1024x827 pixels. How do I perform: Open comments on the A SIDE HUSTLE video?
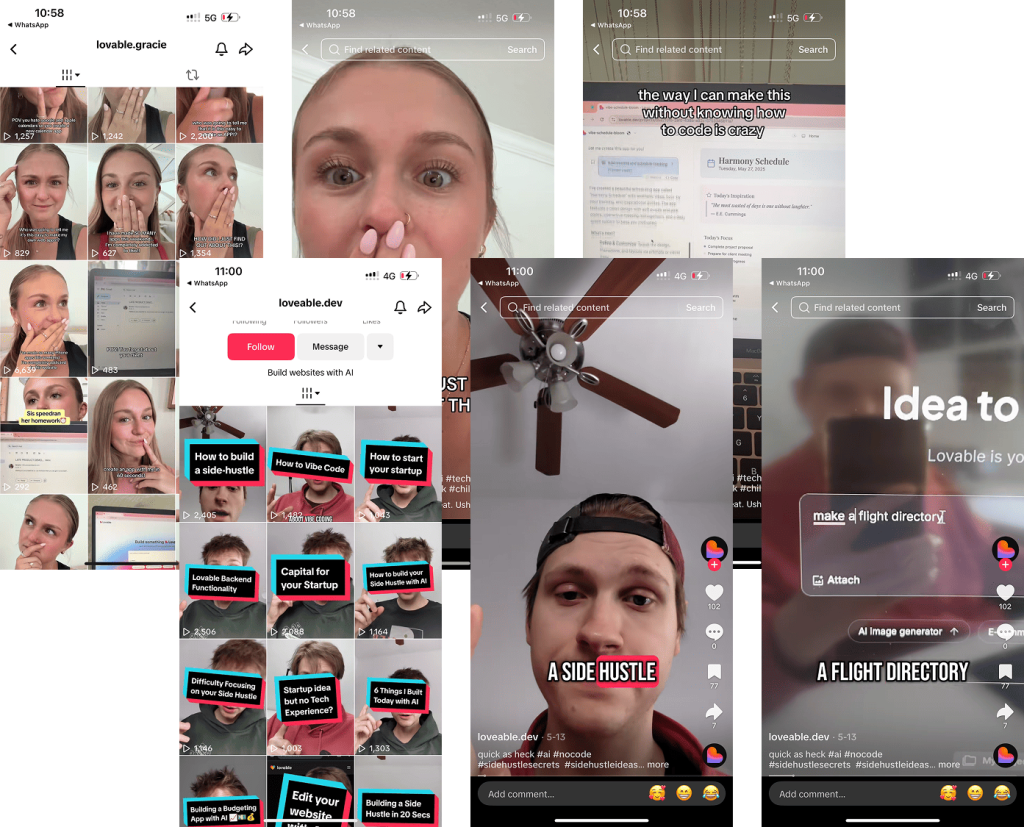point(714,632)
